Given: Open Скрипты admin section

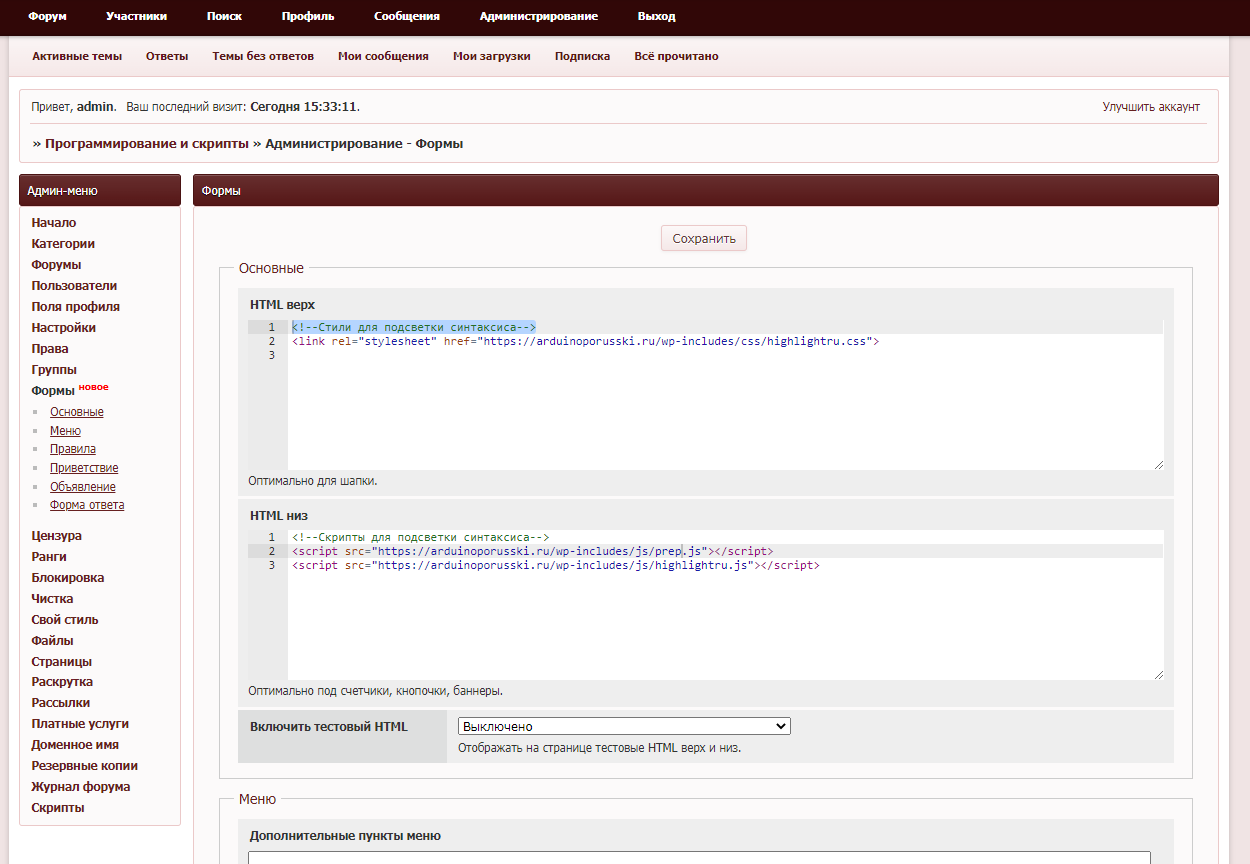Looking at the screenshot, I should 58,808.
